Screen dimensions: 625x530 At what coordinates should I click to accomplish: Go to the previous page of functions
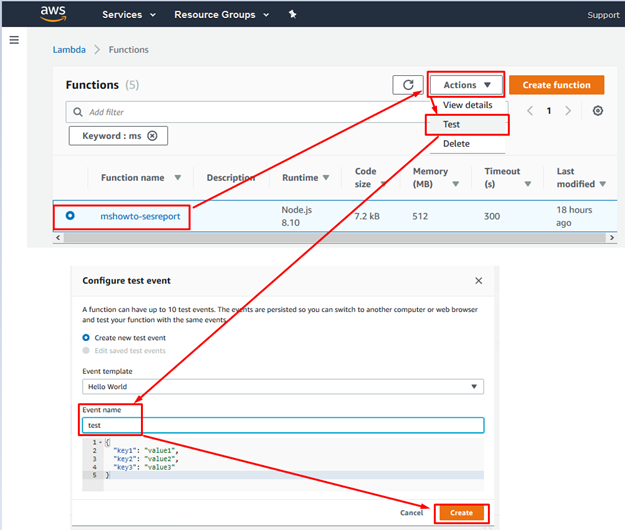pos(530,111)
